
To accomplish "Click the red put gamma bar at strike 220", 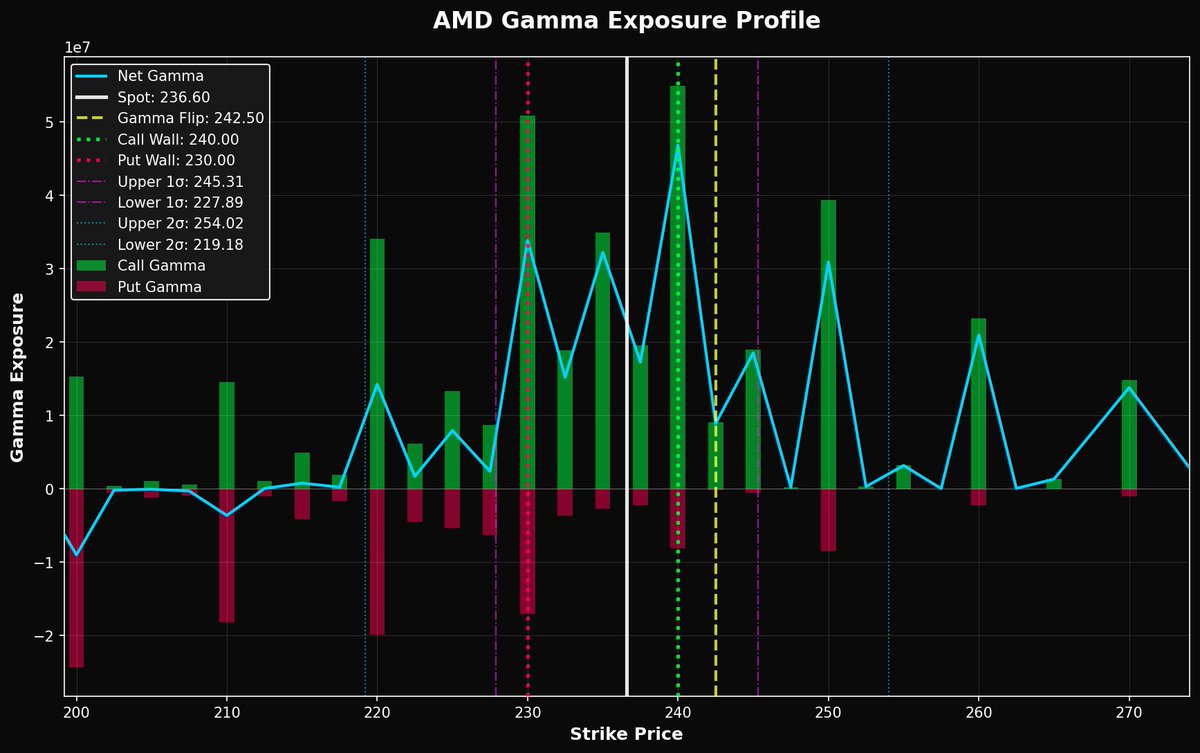I will (x=377, y=562).
